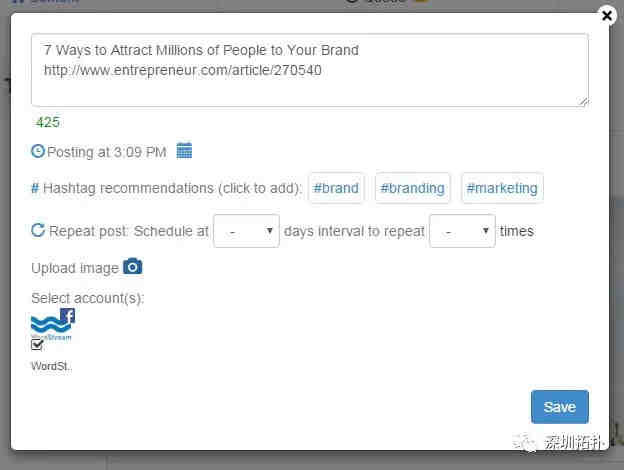Add the #marketing hashtag
Screen dimensions: 624x470
coord(502,188)
